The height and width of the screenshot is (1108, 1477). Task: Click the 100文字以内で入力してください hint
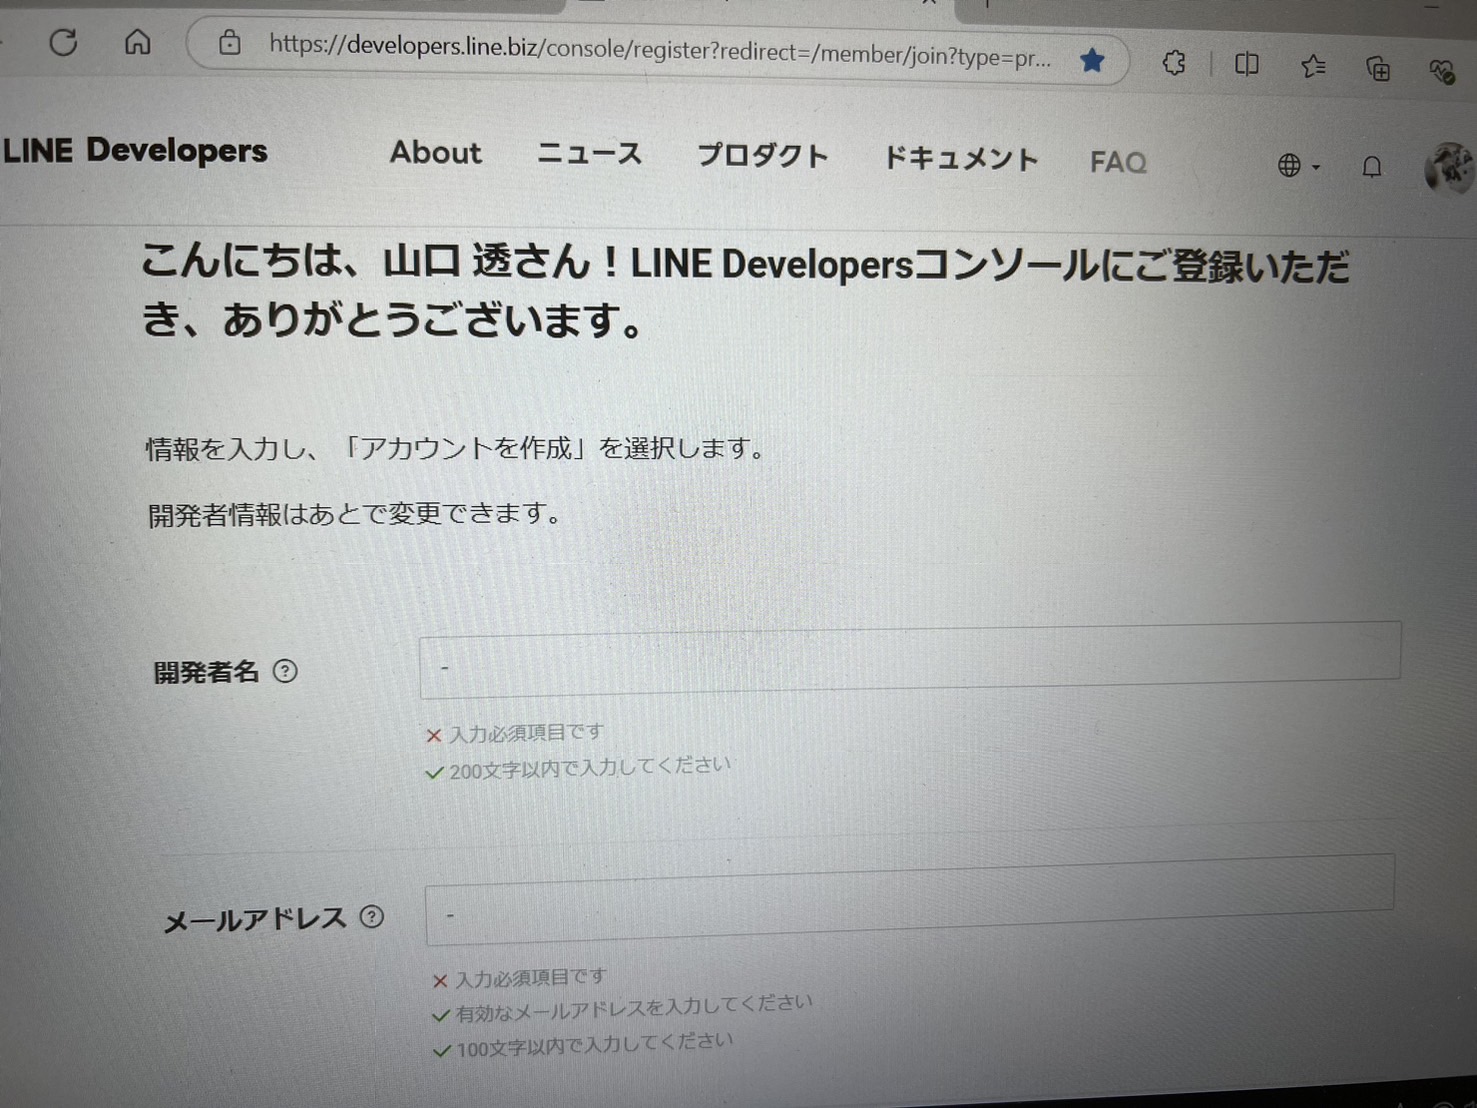pyautogui.click(x=595, y=1045)
